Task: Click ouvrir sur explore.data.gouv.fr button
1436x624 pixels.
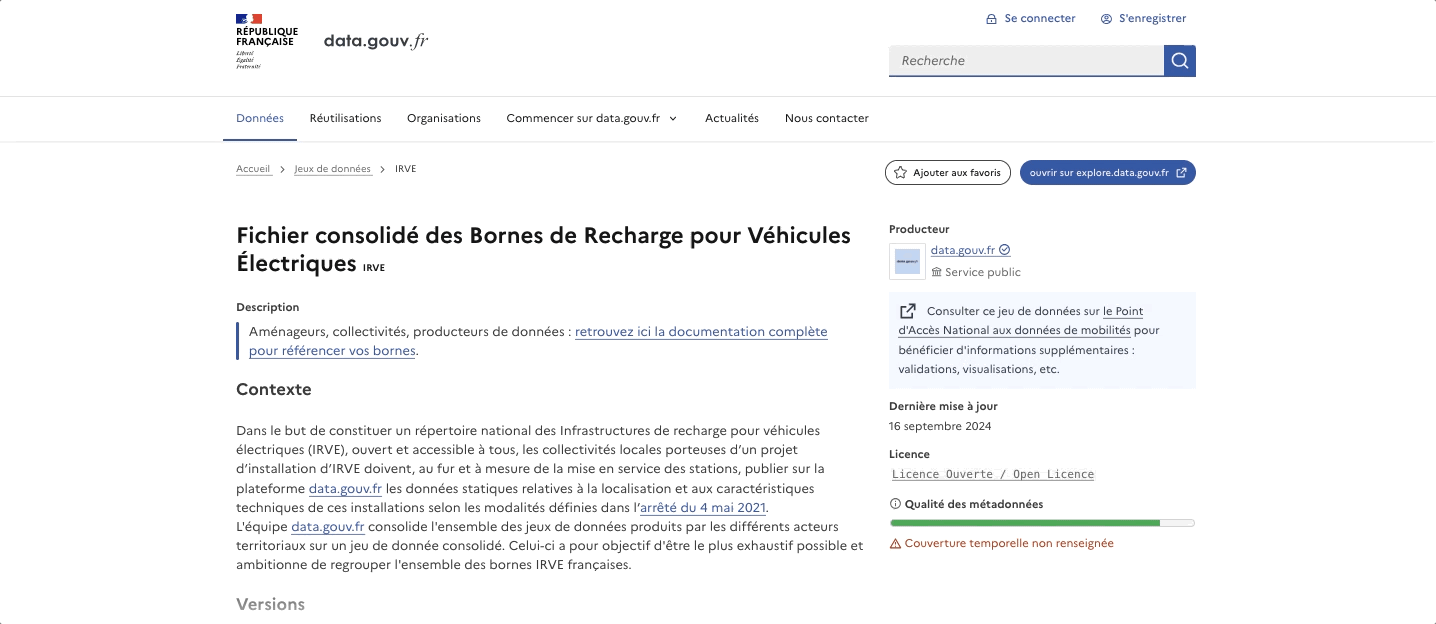Action: (x=1108, y=173)
